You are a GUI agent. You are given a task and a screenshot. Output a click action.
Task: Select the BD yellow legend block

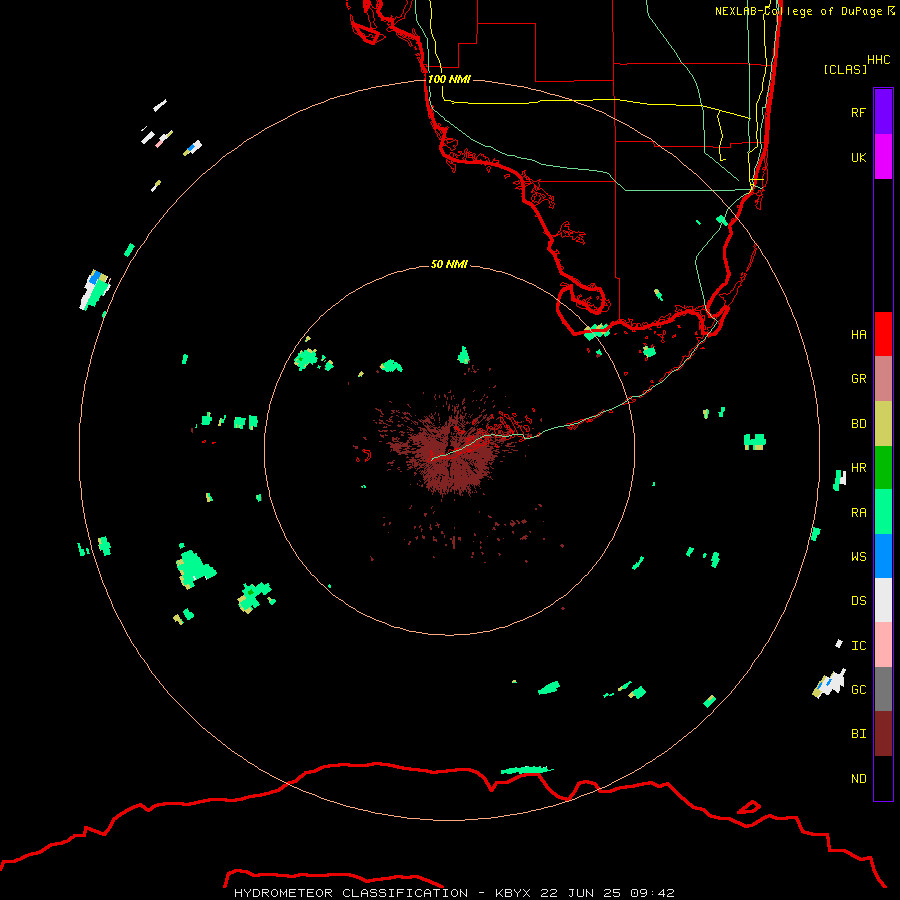pyautogui.click(x=883, y=424)
